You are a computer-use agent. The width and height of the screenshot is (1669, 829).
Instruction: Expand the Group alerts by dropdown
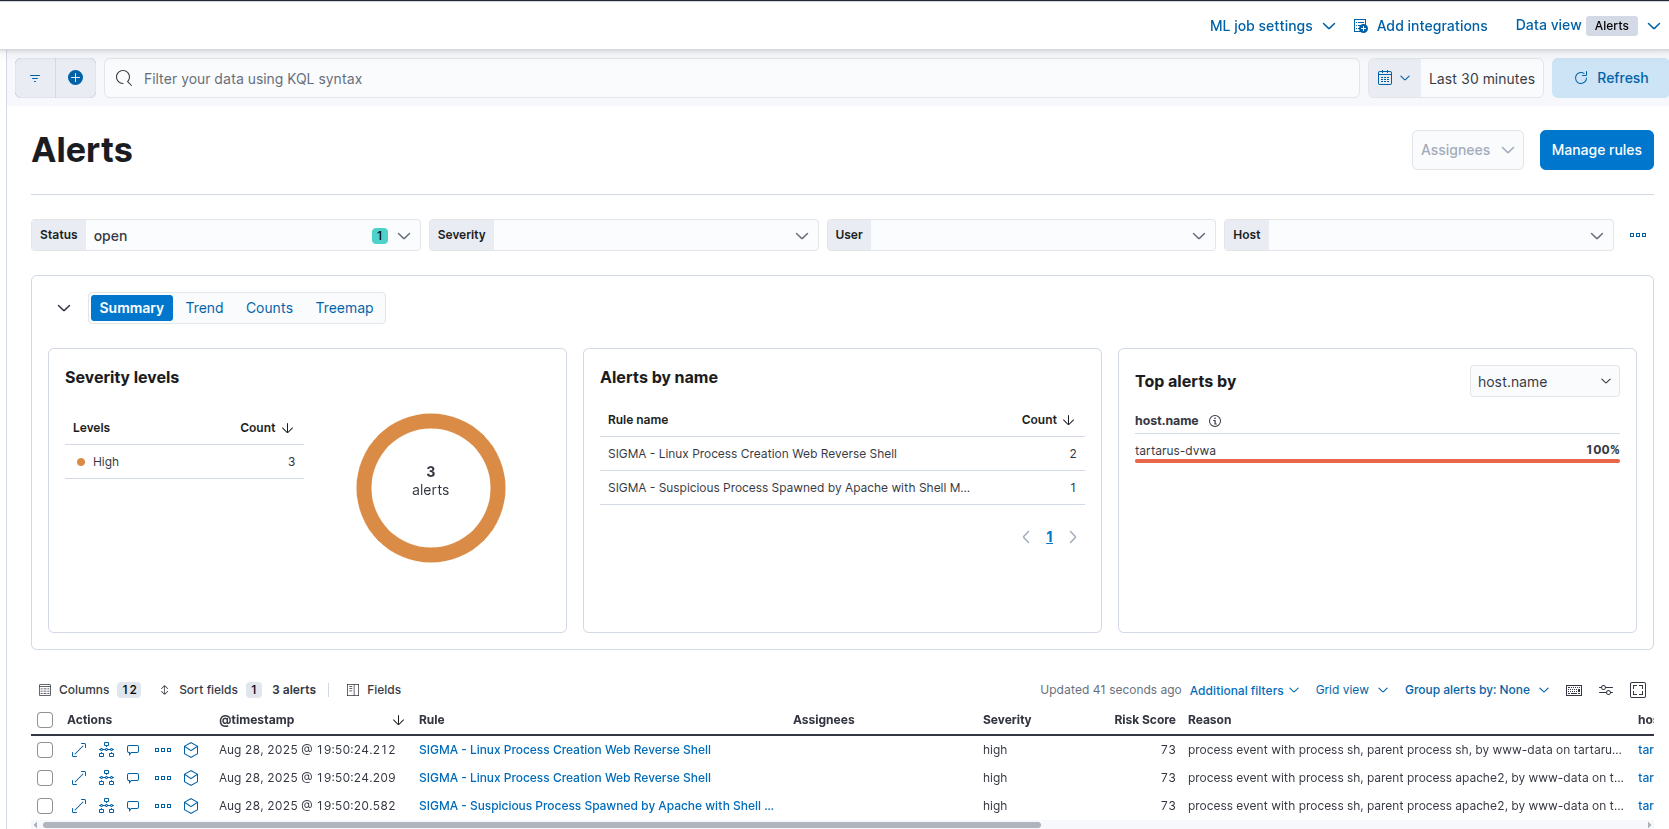[1476, 690]
